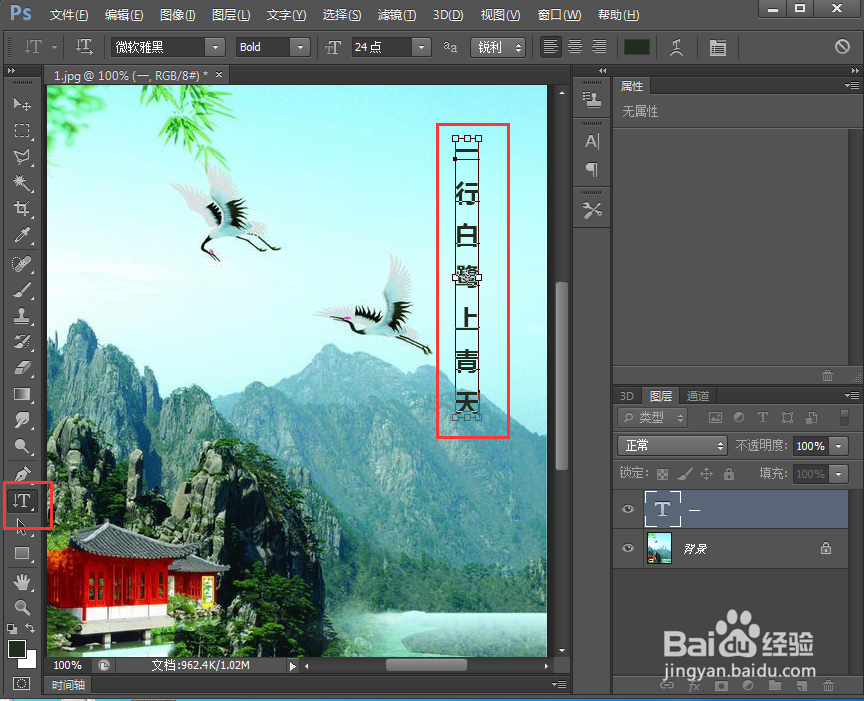Open the layer filter 类型 dropdown
This screenshot has width=864, height=701.
(652, 418)
